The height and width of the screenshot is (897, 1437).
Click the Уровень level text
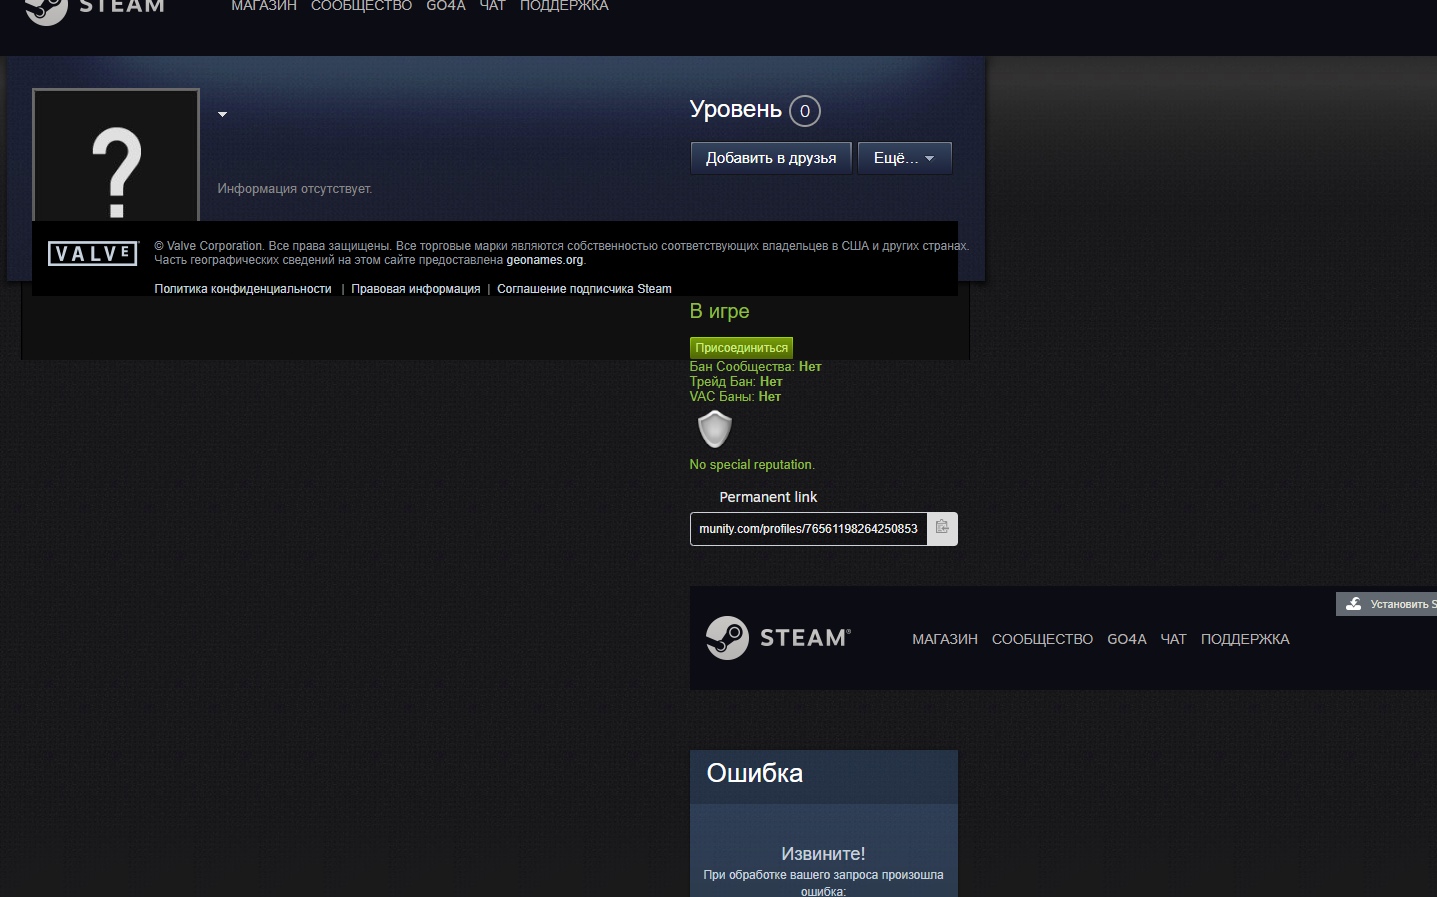click(735, 109)
